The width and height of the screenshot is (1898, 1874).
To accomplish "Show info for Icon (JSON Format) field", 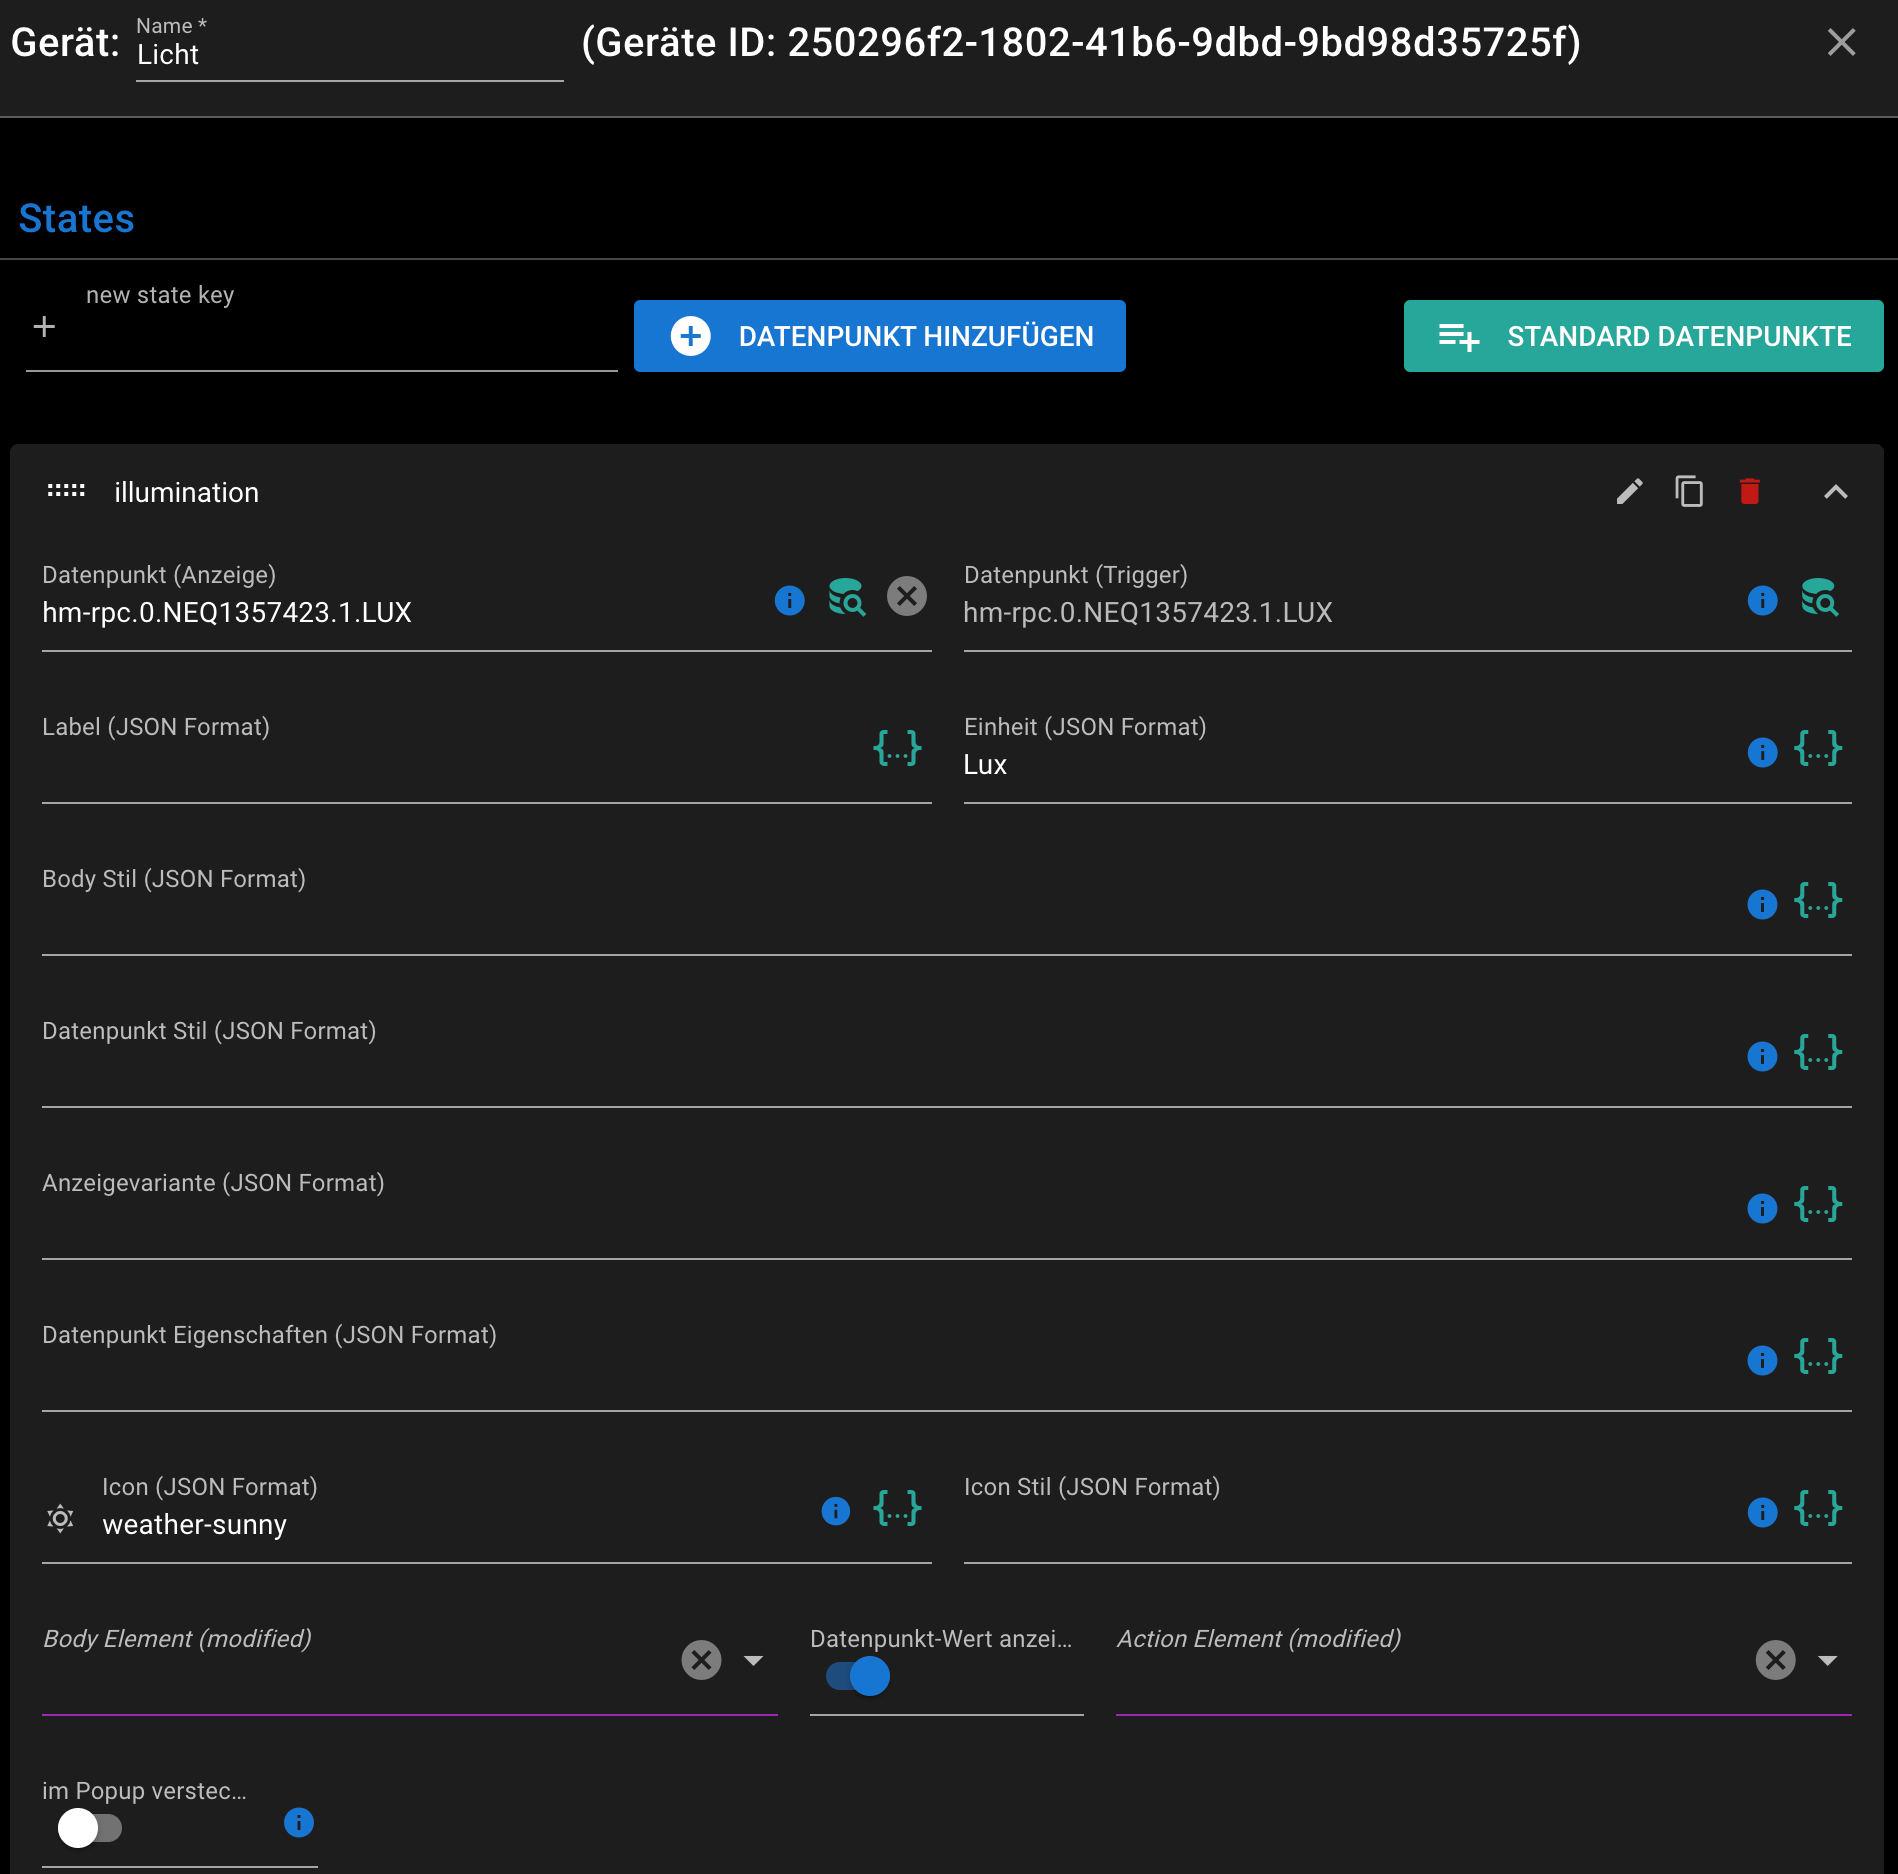I will click(x=835, y=1510).
